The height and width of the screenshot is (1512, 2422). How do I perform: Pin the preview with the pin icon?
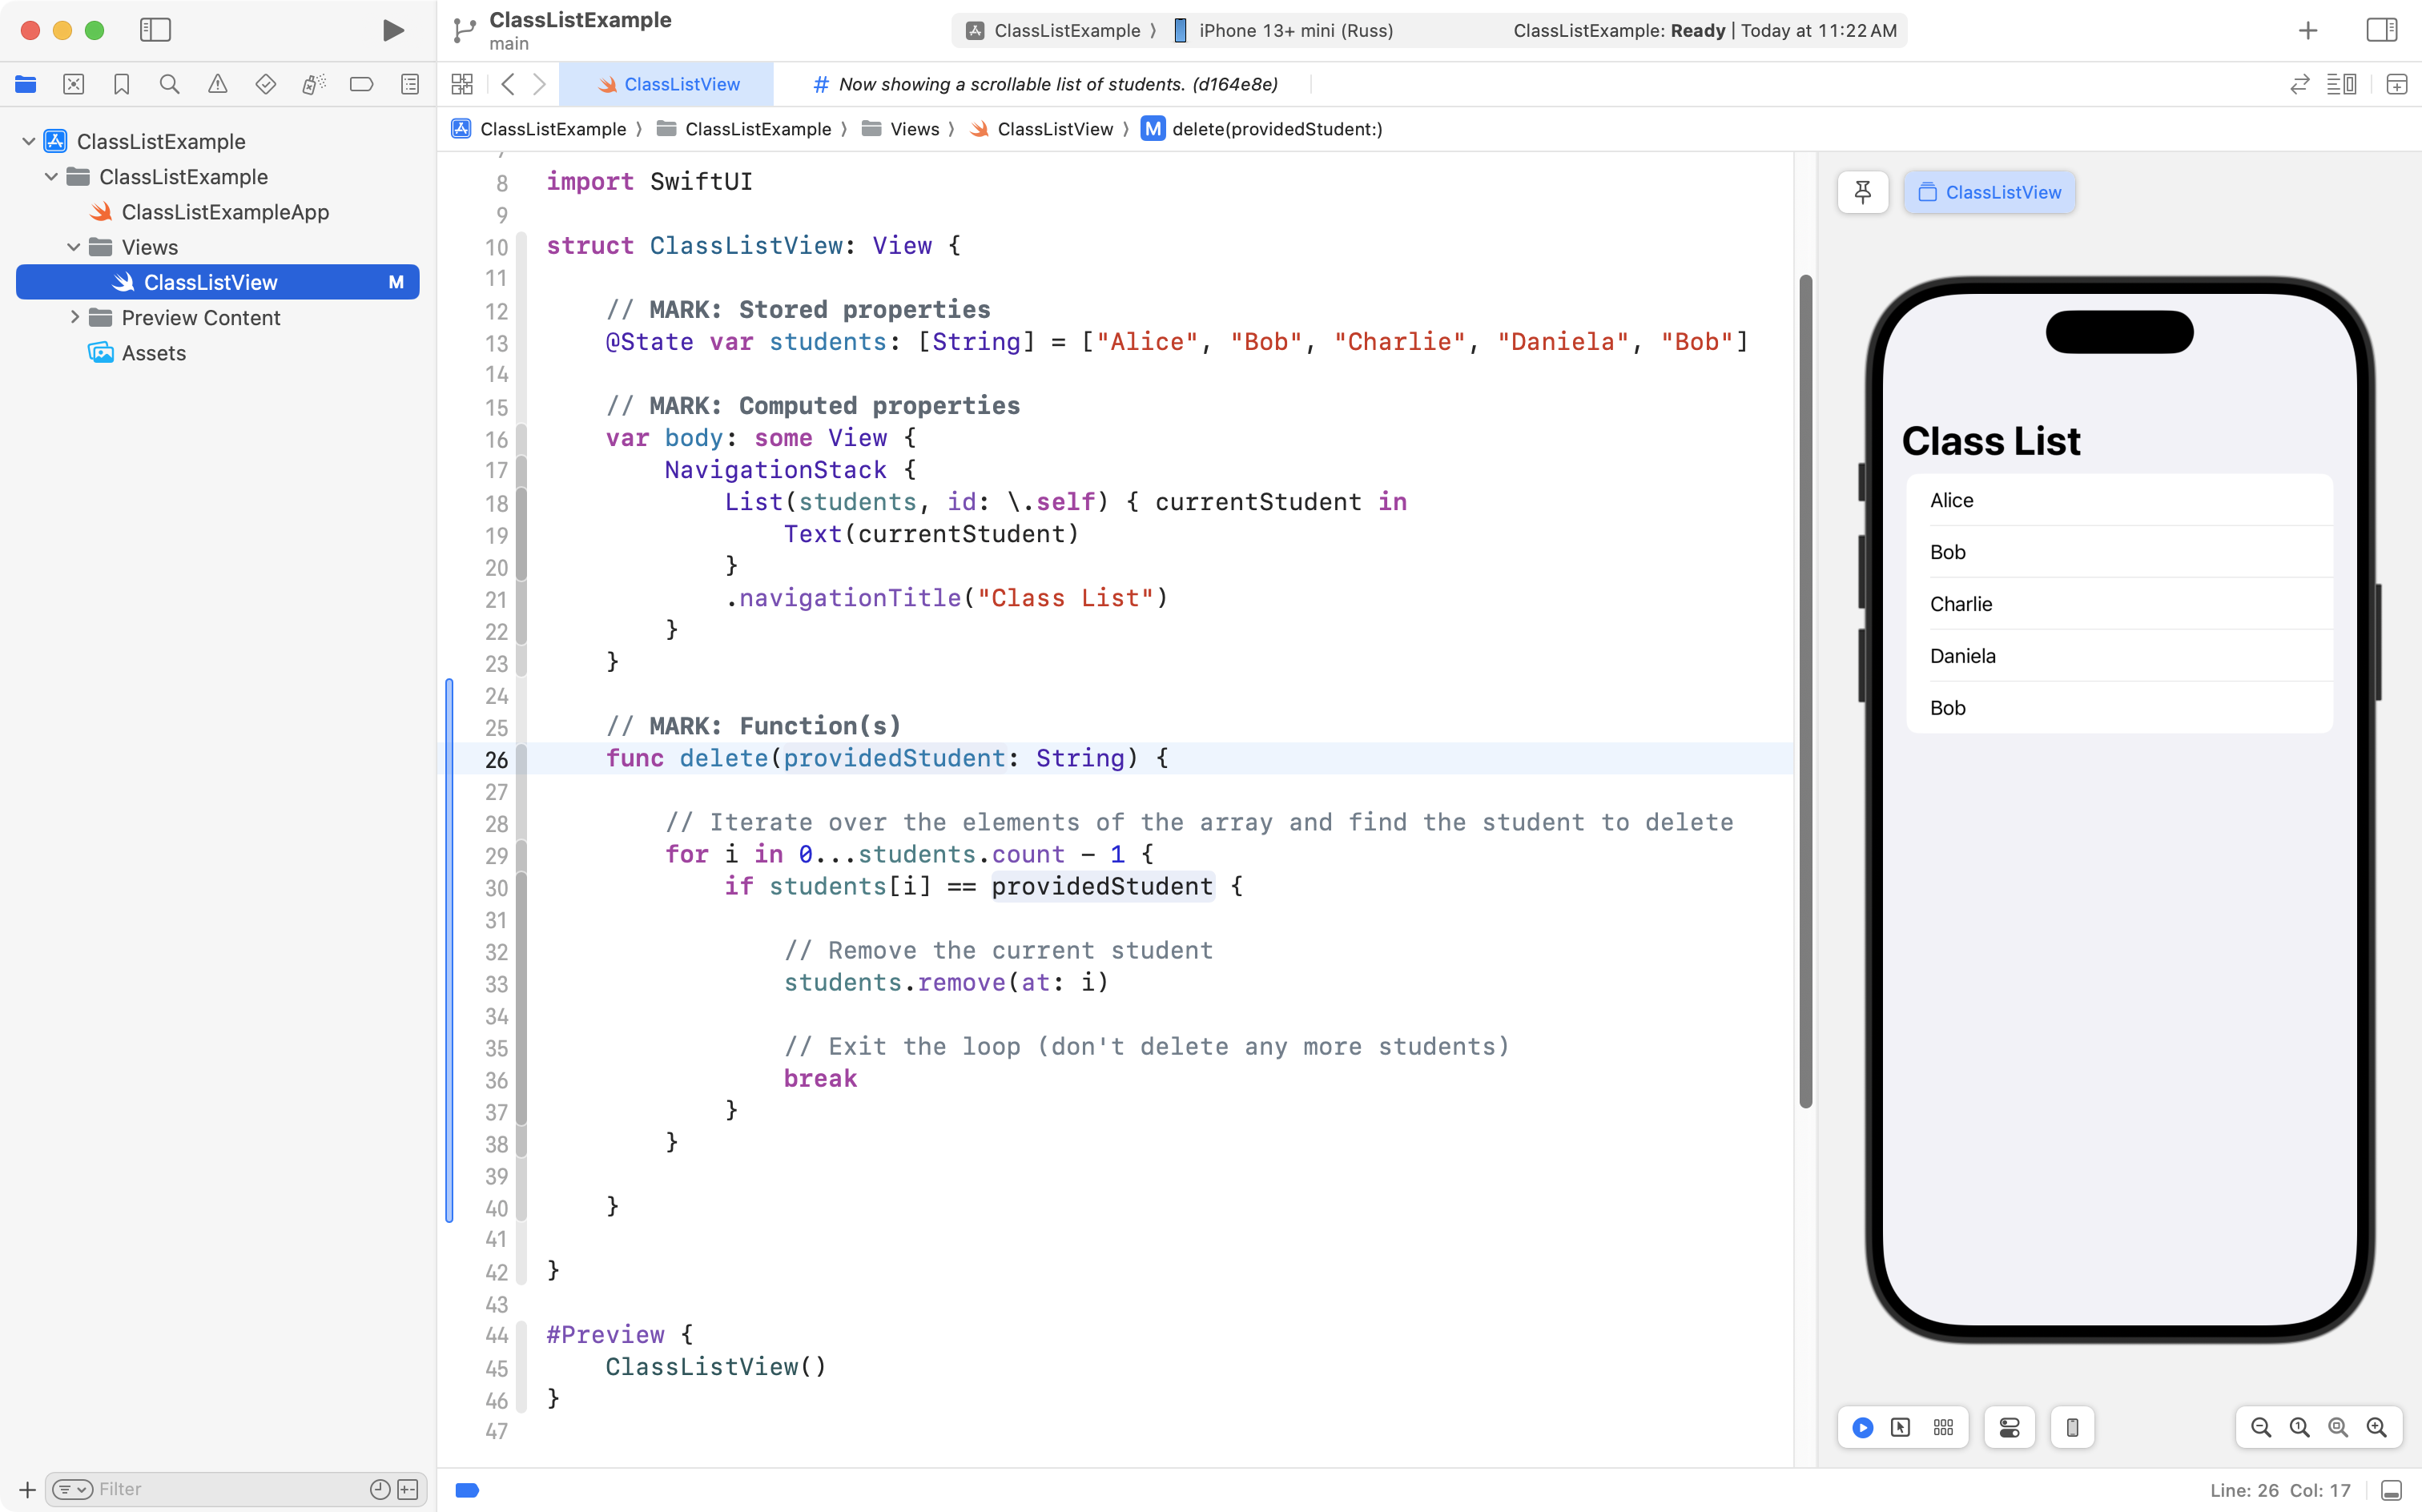(1862, 192)
